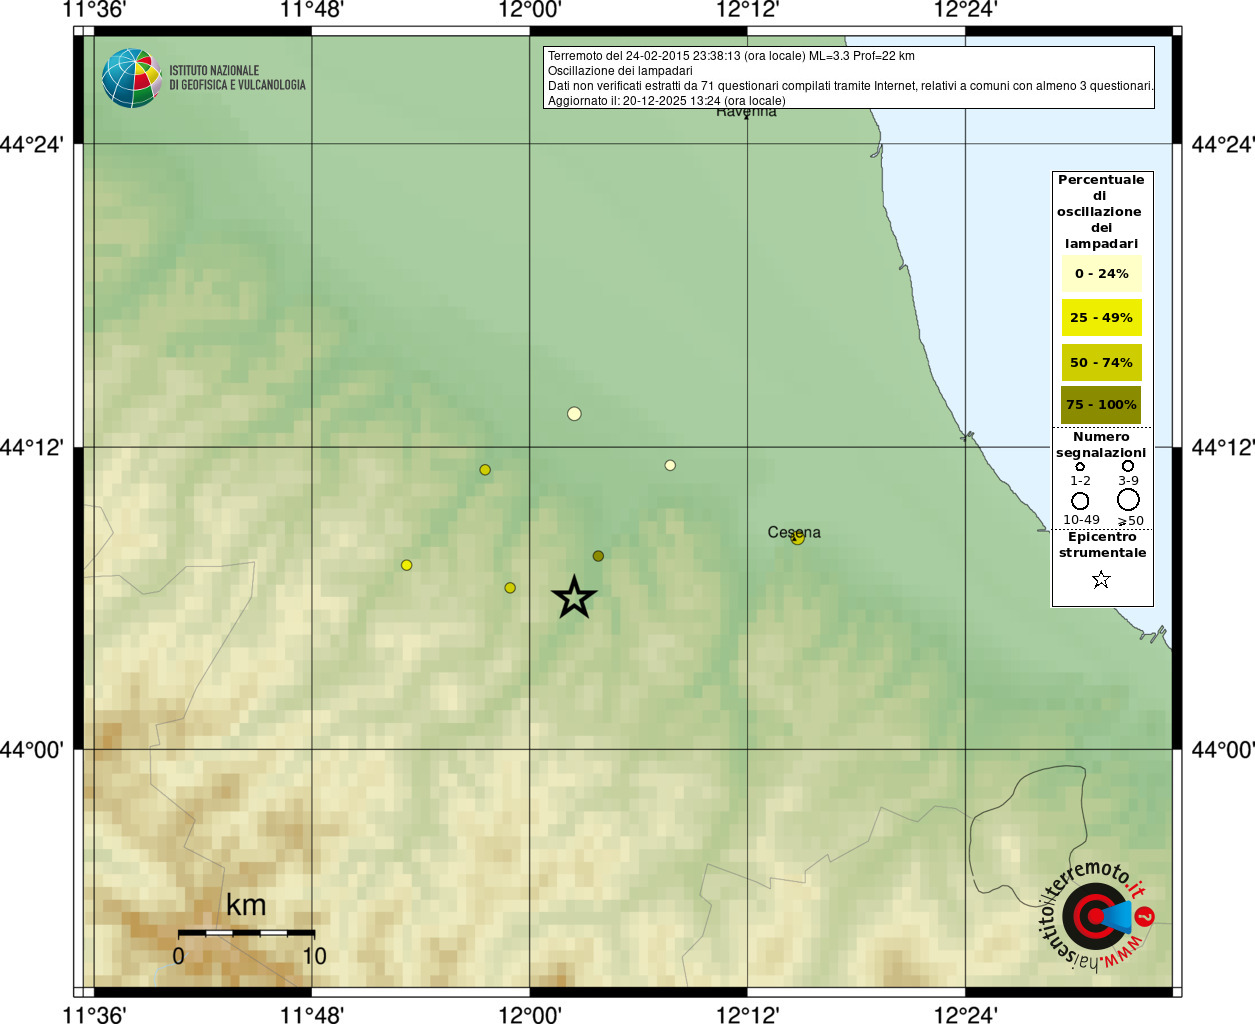Click the Cesena city label

pyautogui.click(x=794, y=532)
